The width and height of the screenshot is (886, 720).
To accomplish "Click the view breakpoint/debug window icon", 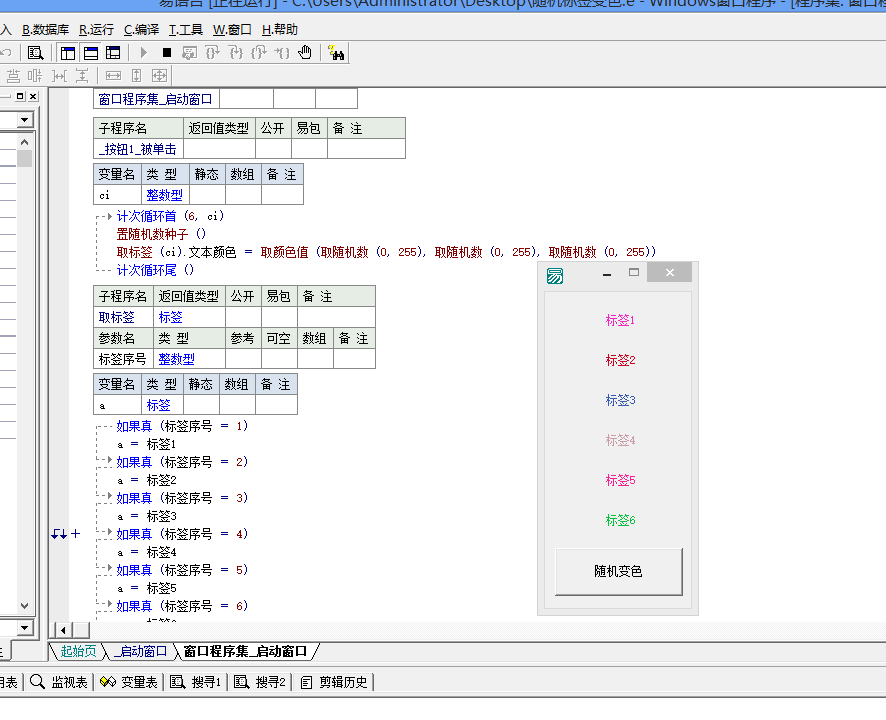I will [x=189, y=53].
